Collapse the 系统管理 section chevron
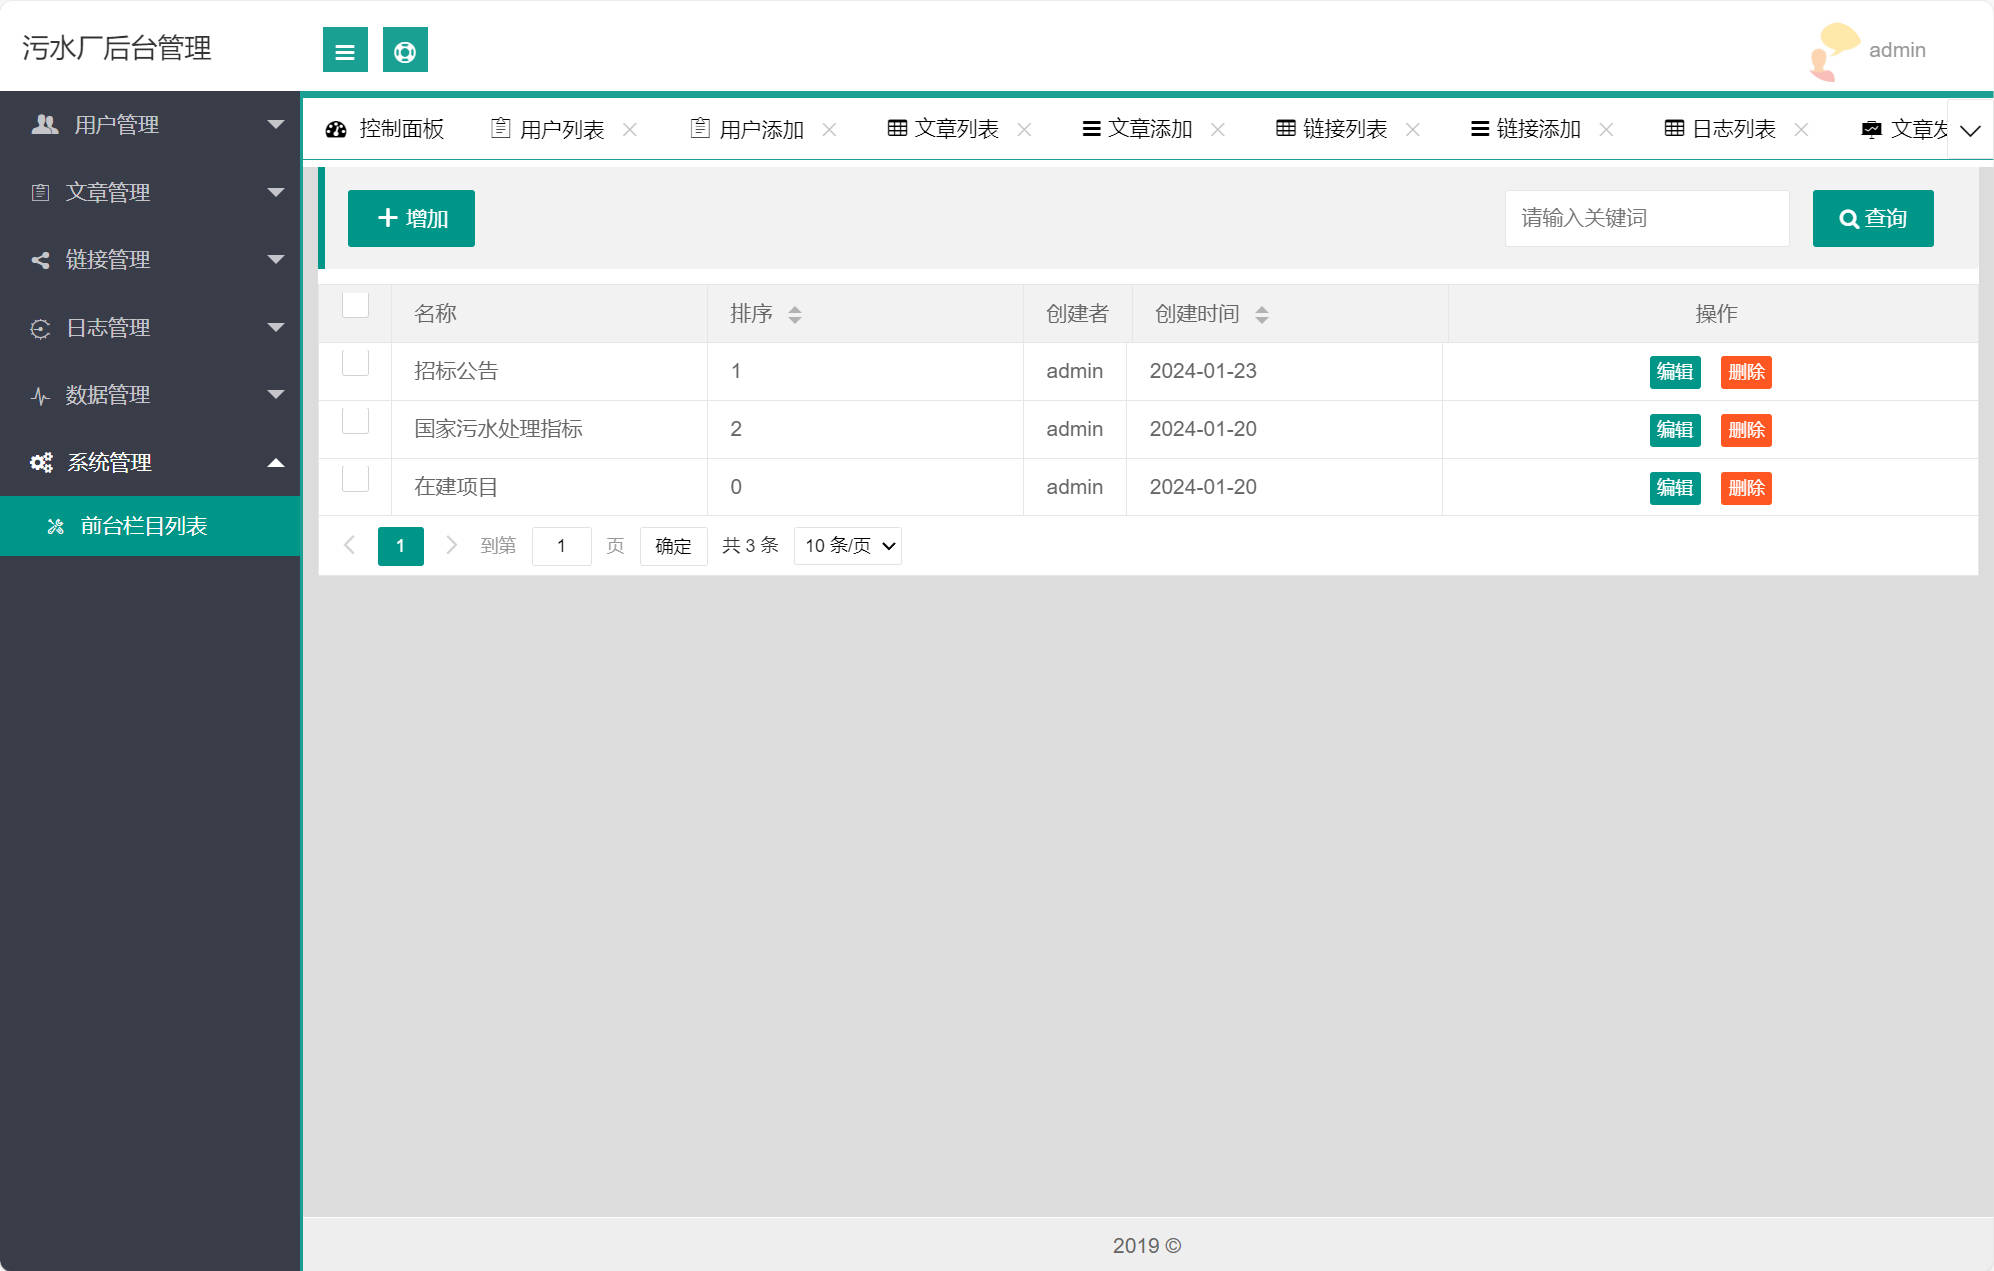The width and height of the screenshot is (1994, 1271). [274, 462]
